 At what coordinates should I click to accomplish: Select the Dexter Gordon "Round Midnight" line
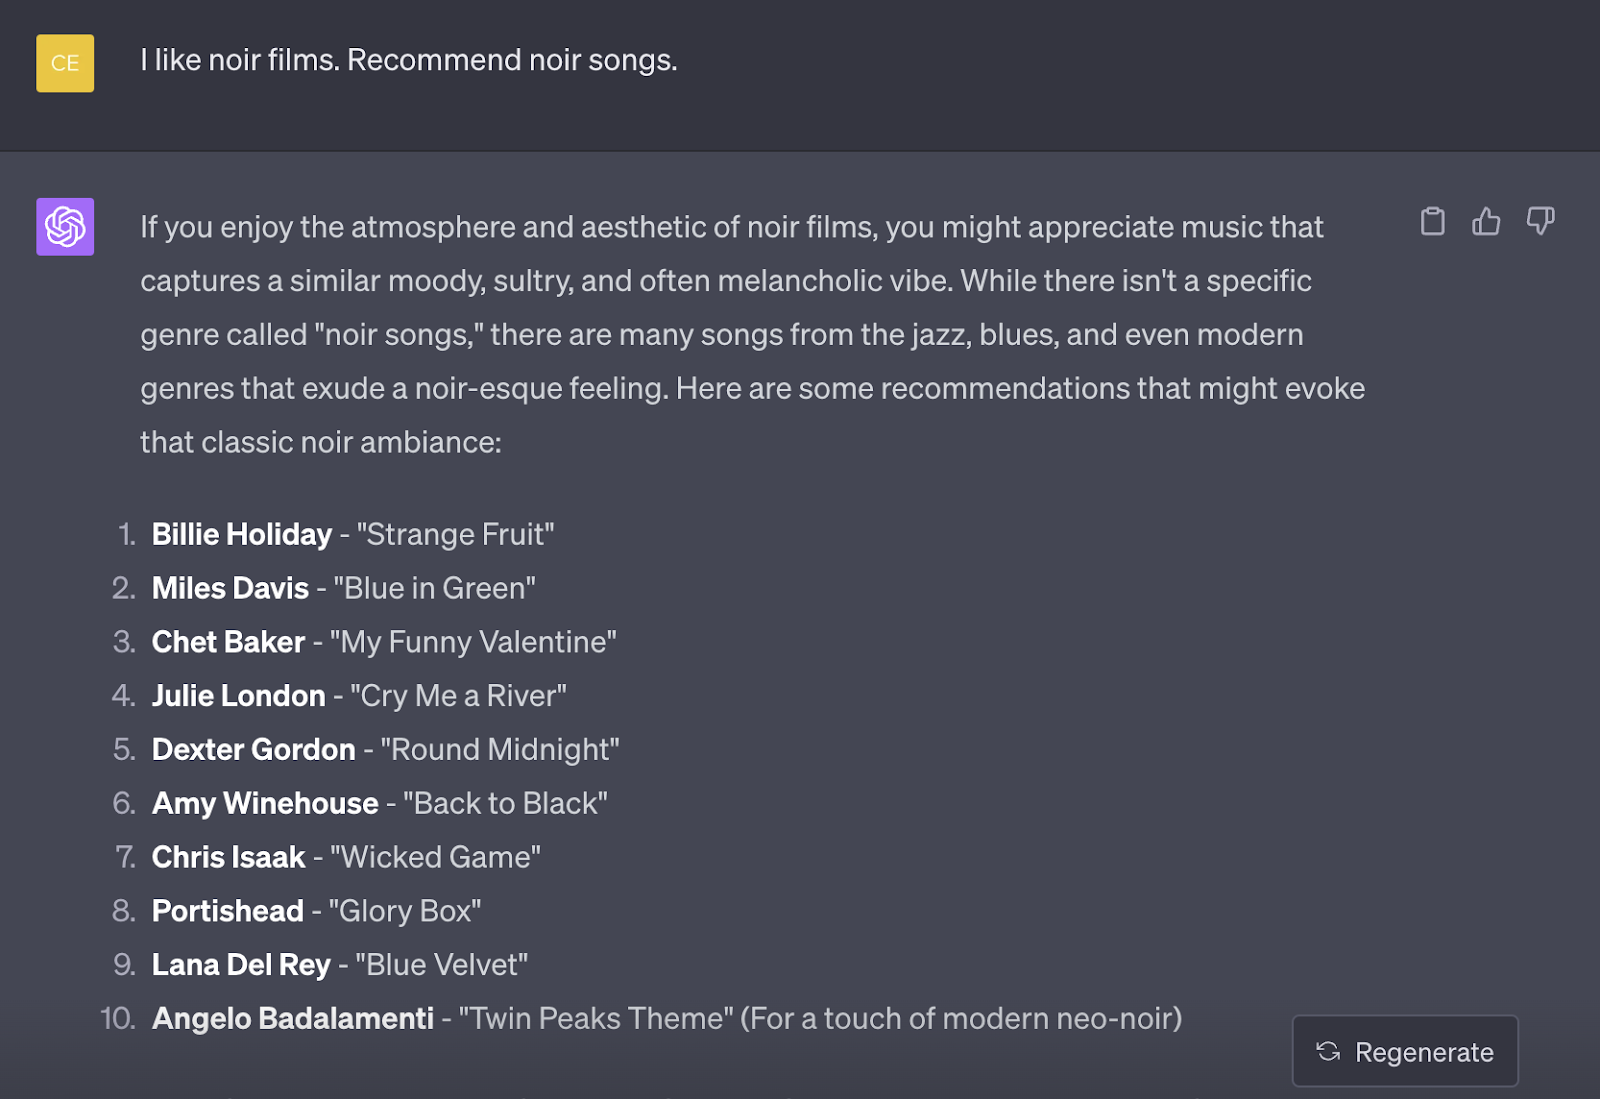385,750
